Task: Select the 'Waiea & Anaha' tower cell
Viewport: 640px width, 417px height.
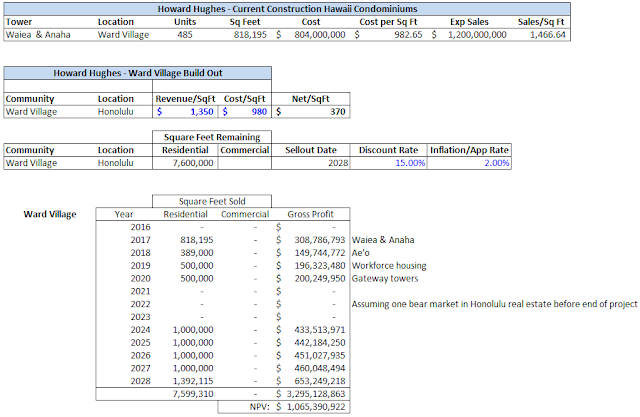Action: (38, 35)
